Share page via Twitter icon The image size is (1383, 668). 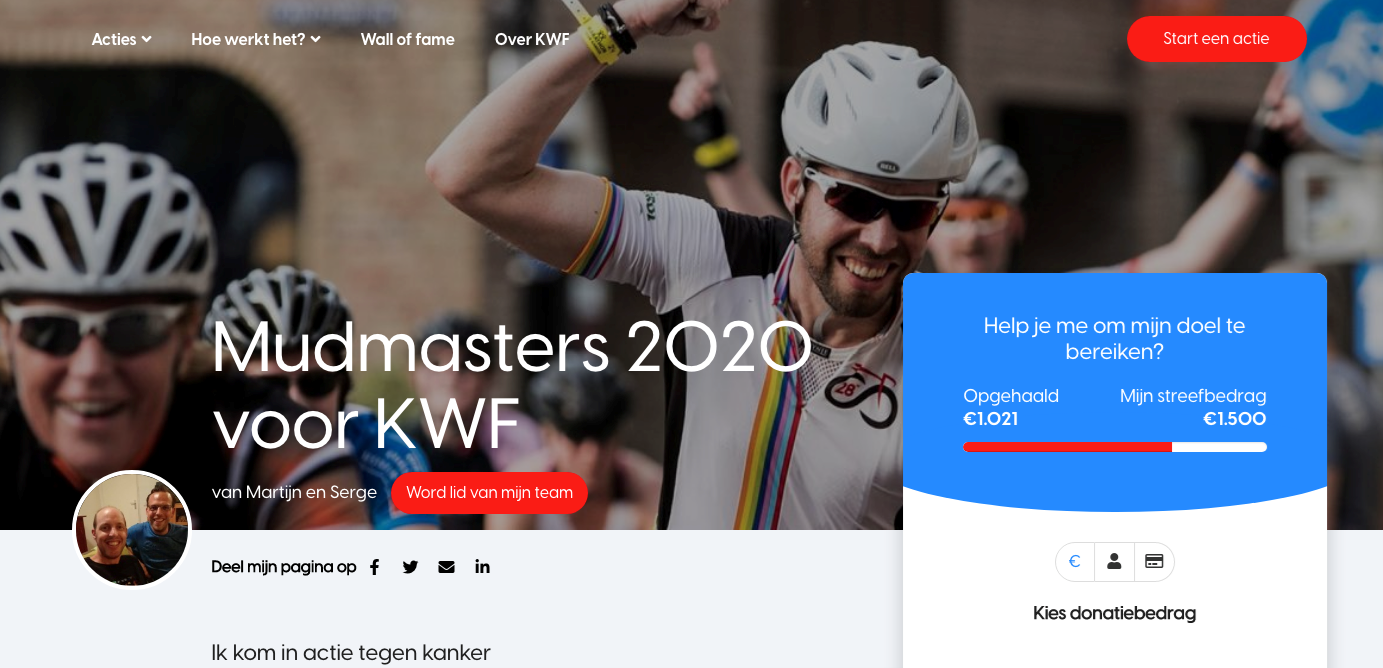[410, 567]
